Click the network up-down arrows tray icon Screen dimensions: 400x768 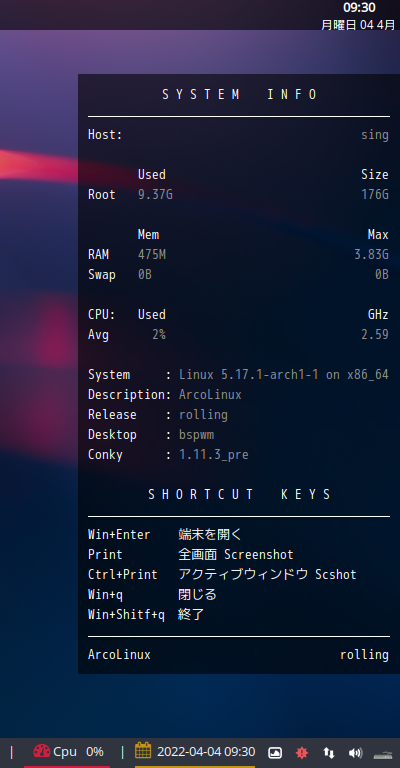tap(329, 752)
